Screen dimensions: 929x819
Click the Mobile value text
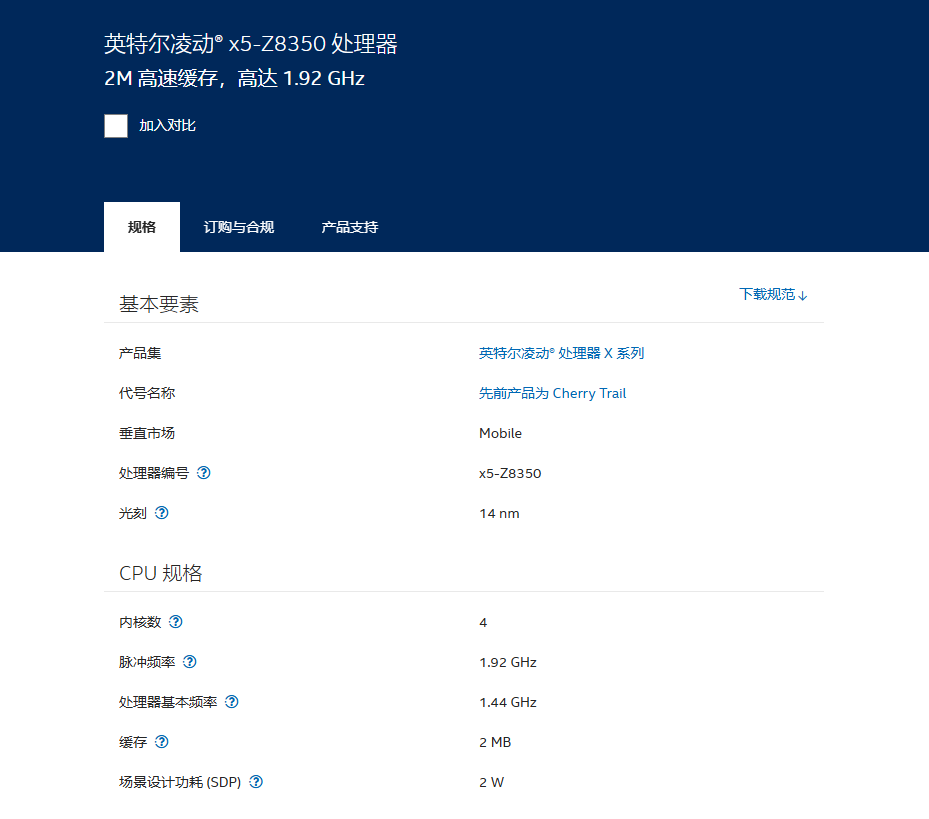pos(500,433)
